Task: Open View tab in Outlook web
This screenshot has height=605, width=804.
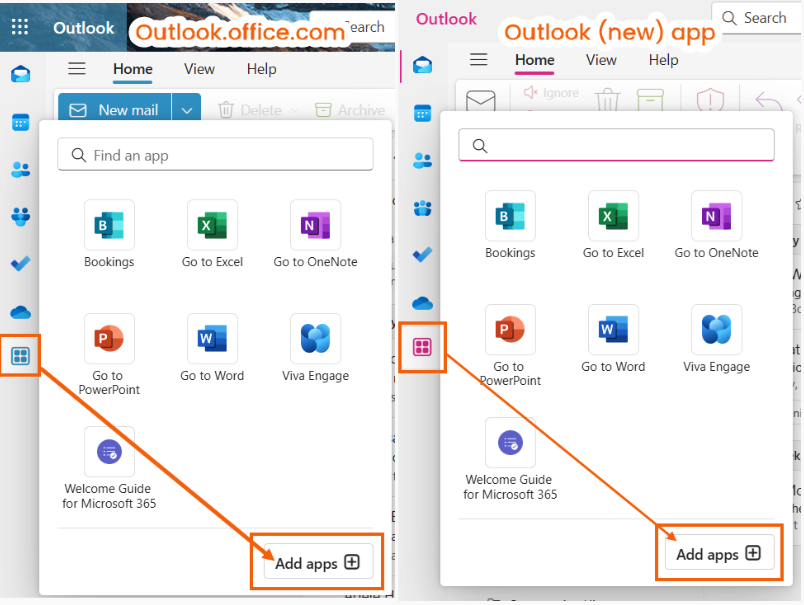Action: click(x=199, y=69)
